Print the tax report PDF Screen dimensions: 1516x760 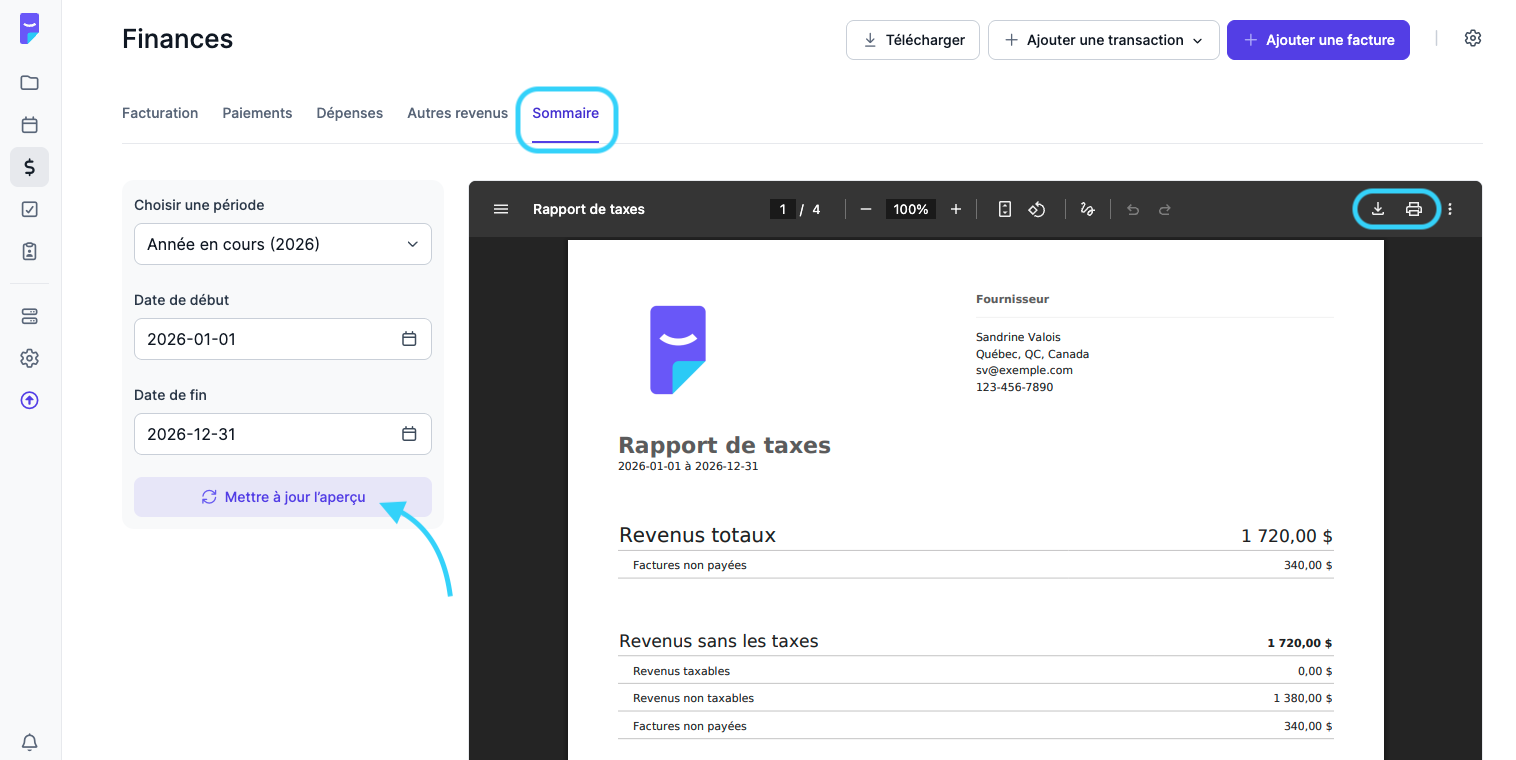pos(1413,209)
